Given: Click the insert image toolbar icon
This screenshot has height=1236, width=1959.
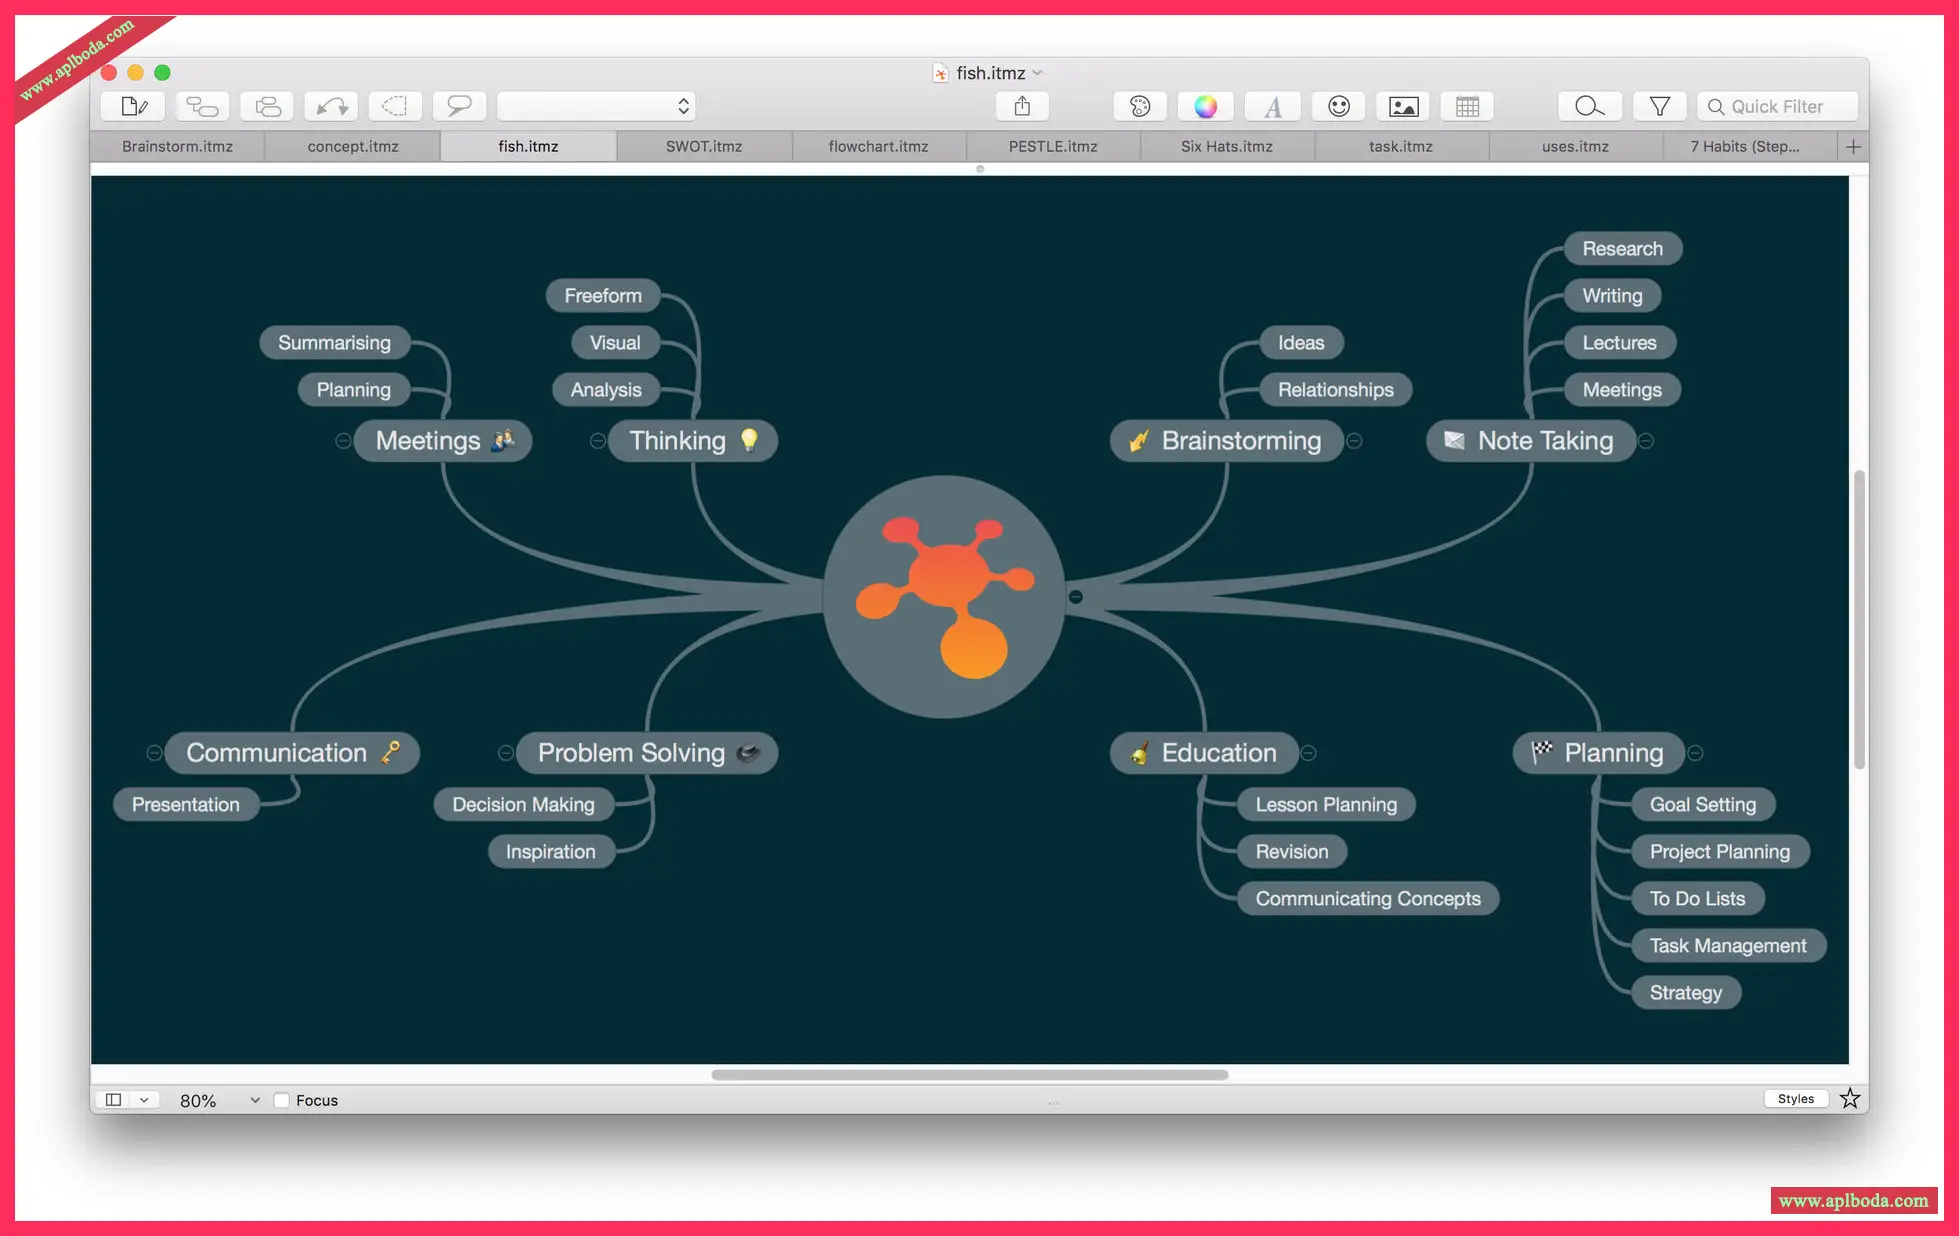Looking at the screenshot, I should (1403, 106).
